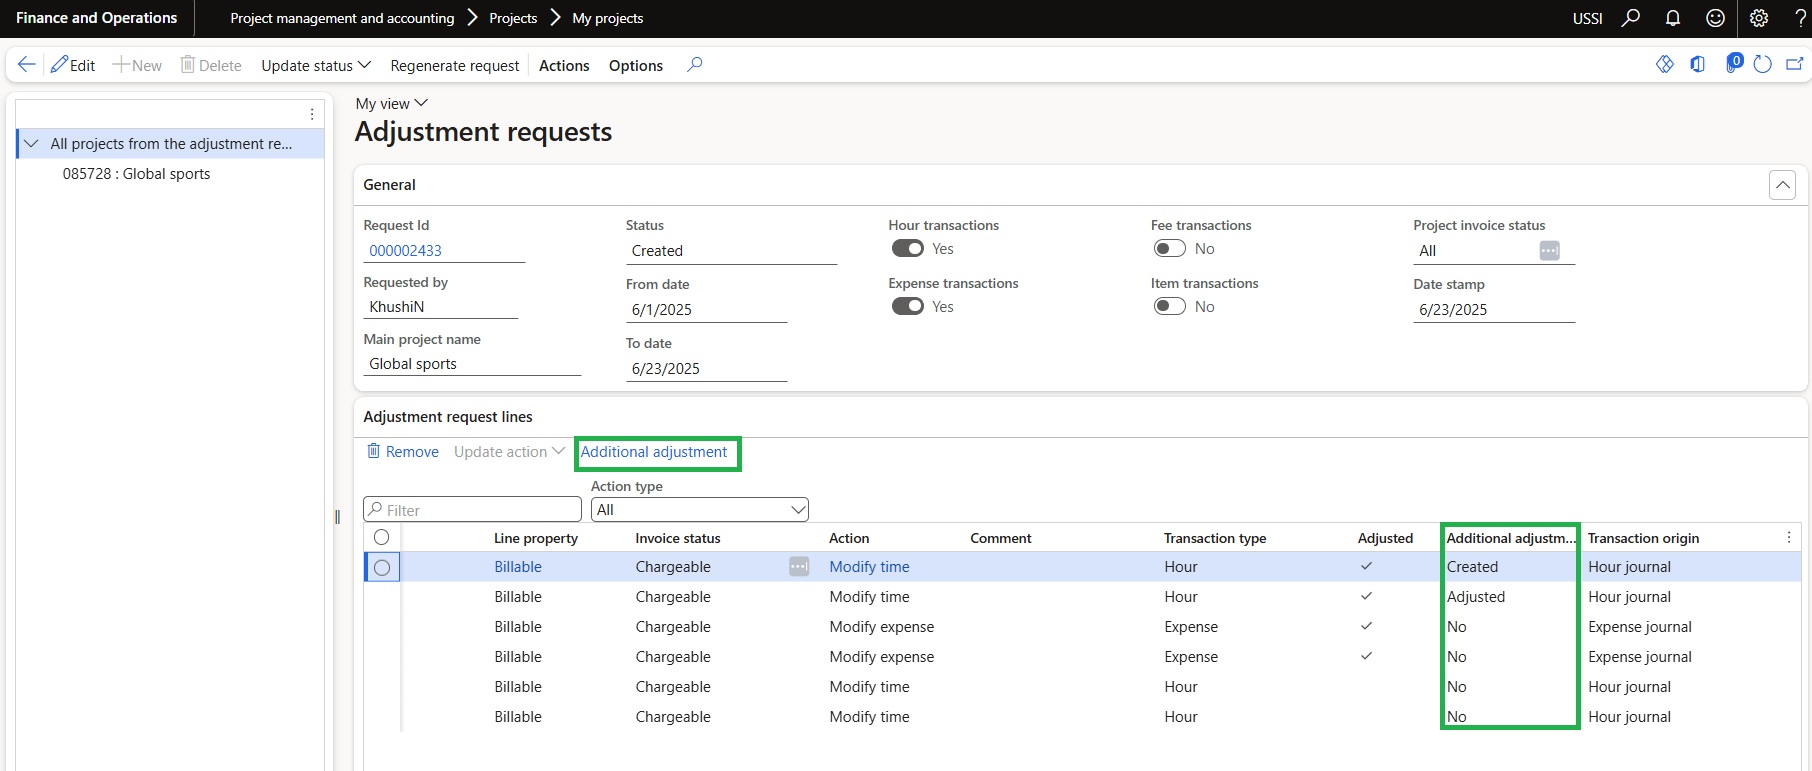Toggle the Hour transactions switch
The width and height of the screenshot is (1812, 771).
click(x=907, y=249)
